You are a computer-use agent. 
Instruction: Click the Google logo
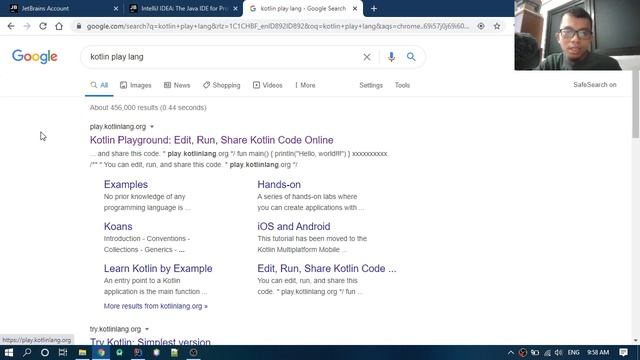35,57
